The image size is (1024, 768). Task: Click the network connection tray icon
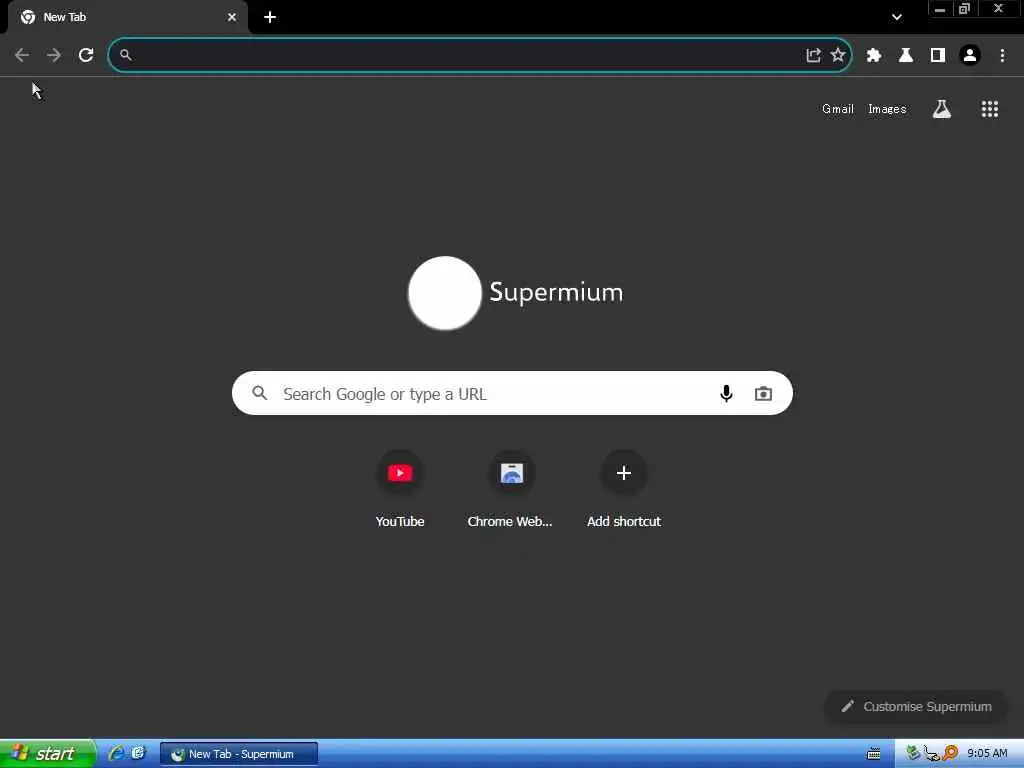[x=931, y=754]
